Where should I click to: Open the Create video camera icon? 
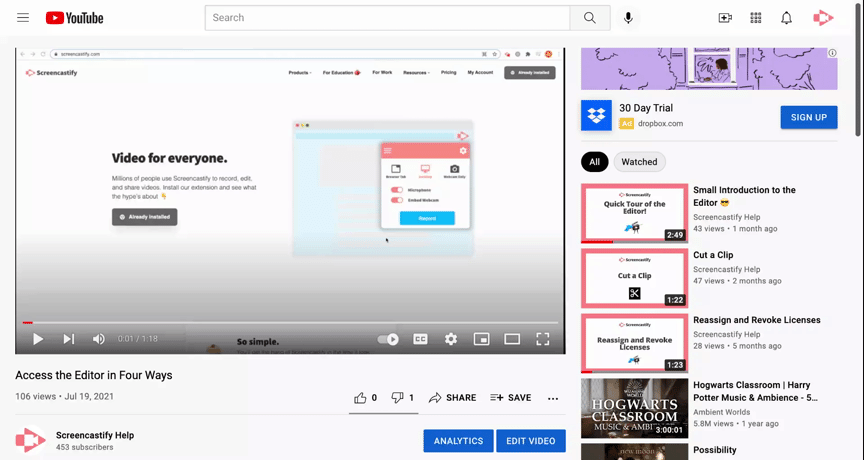(x=725, y=18)
